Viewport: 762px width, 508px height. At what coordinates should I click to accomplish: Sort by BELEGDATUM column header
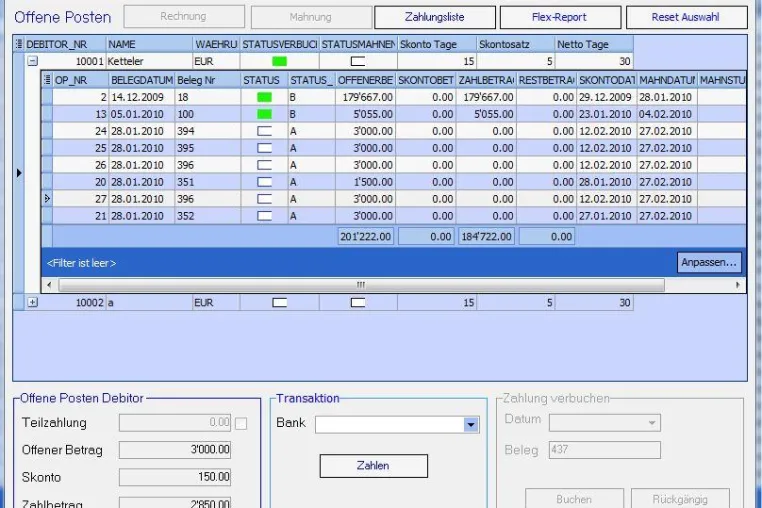(142, 80)
